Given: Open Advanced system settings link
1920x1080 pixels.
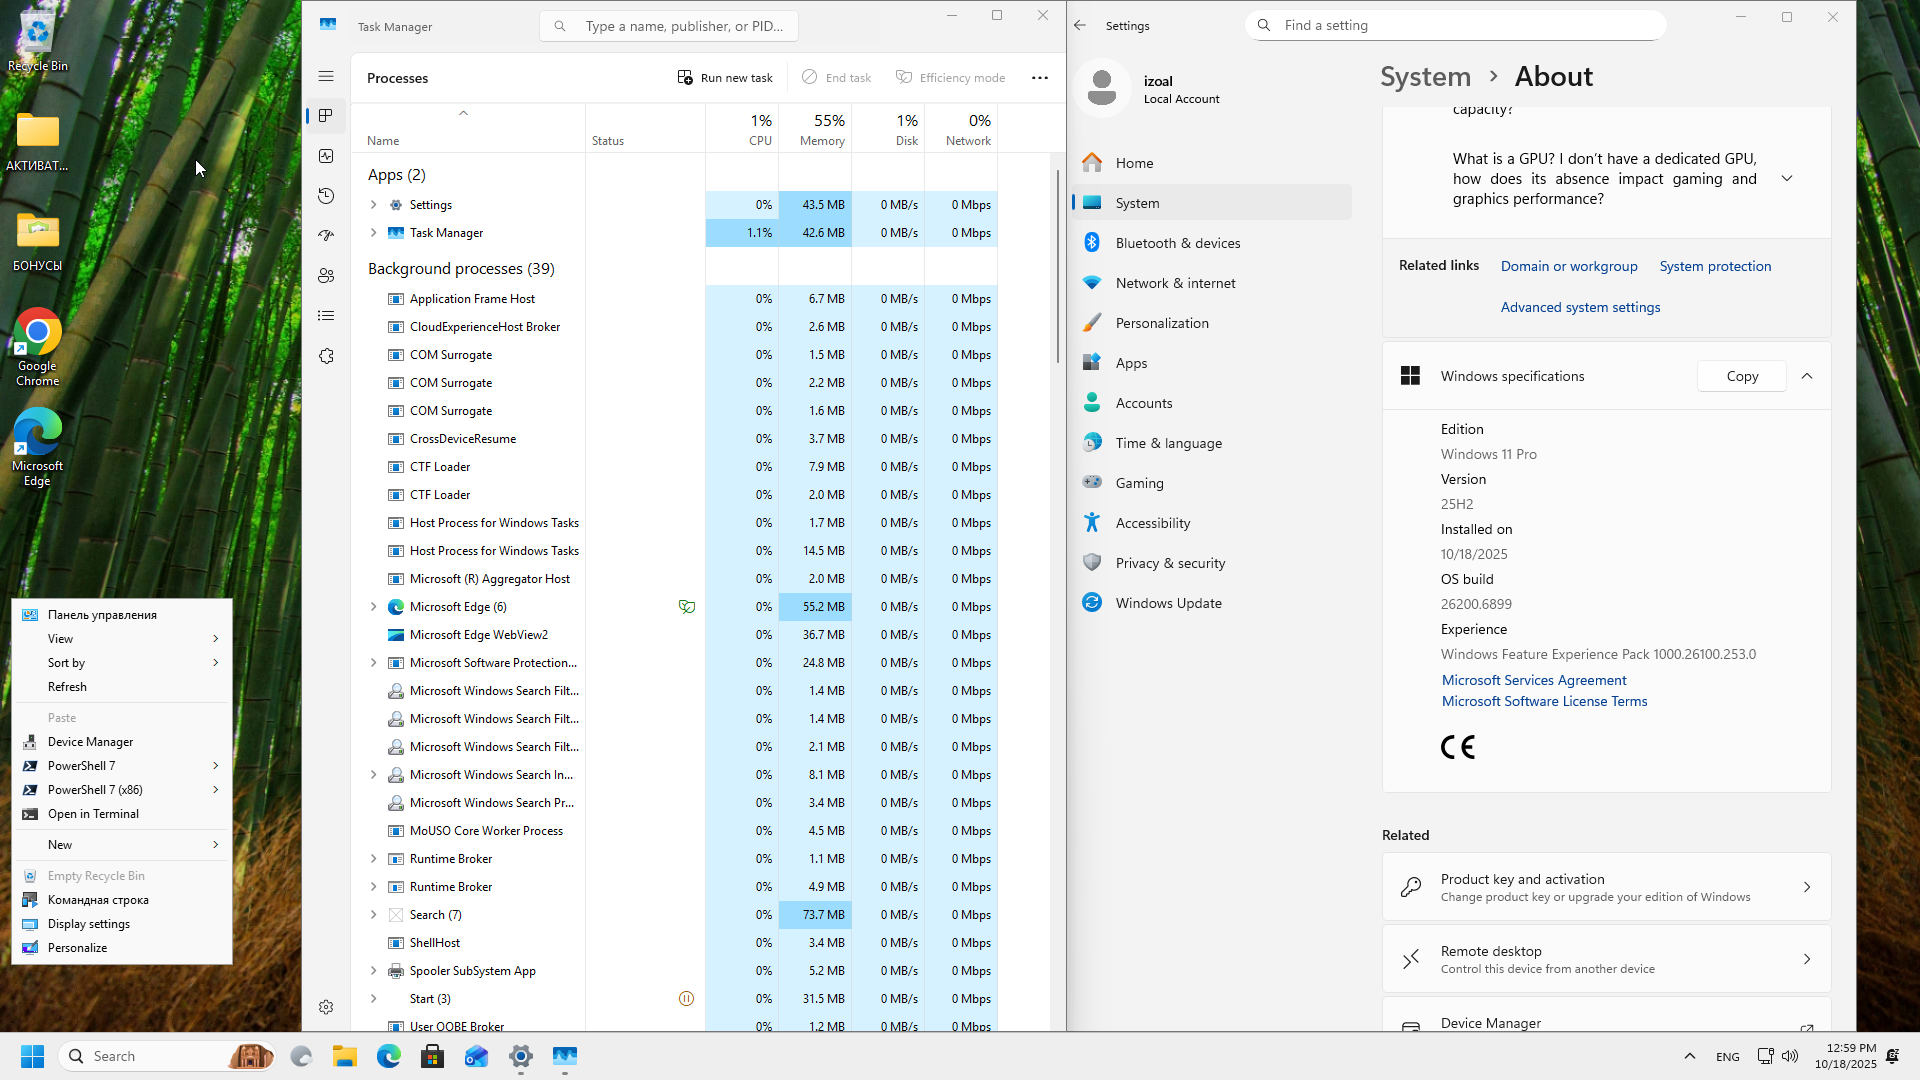Looking at the screenshot, I should coord(1580,307).
